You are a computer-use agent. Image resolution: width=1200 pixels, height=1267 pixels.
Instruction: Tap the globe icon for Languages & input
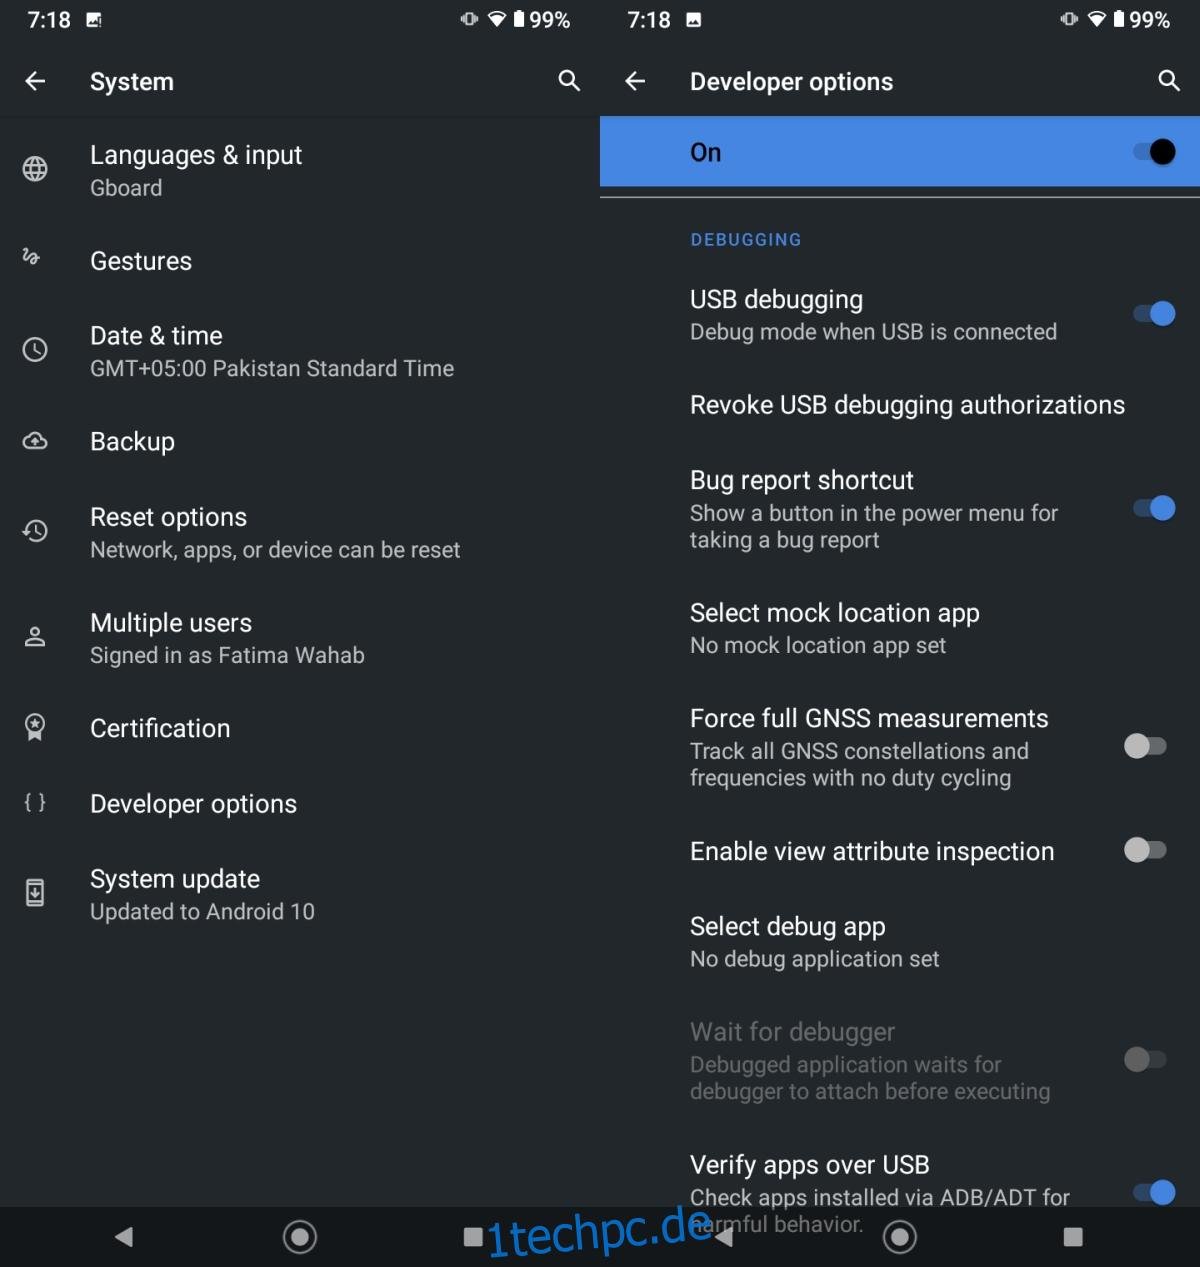click(x=35, y=169)
